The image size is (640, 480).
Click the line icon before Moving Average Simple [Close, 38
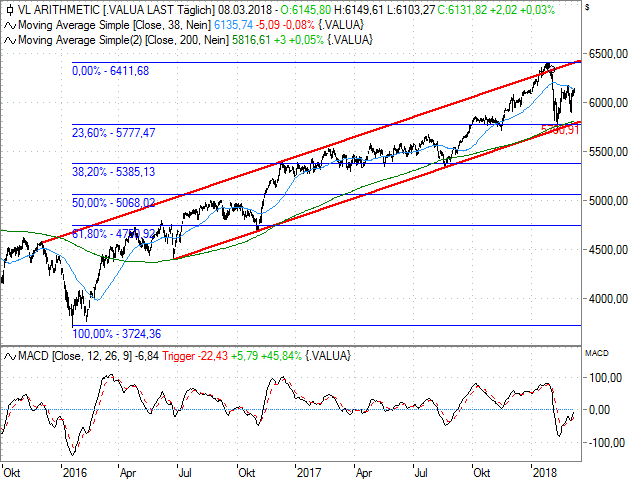tap(10, 26)
